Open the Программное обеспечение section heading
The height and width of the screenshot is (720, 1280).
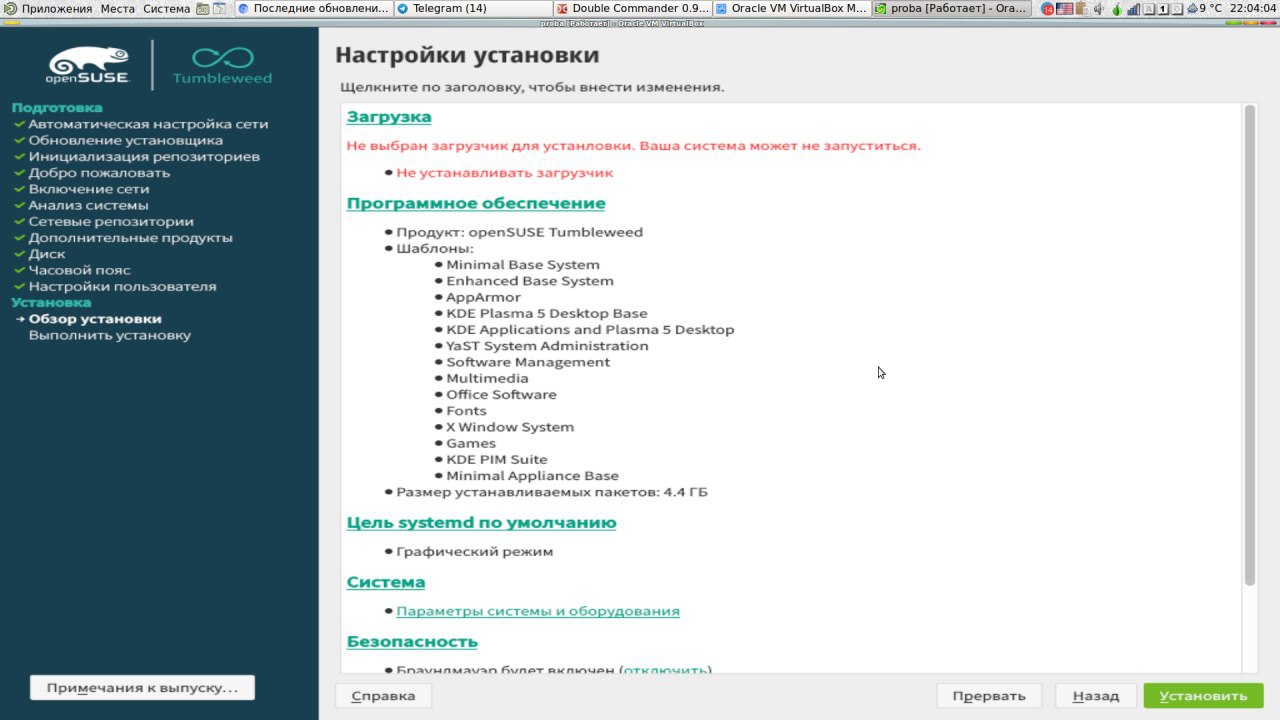476,203
